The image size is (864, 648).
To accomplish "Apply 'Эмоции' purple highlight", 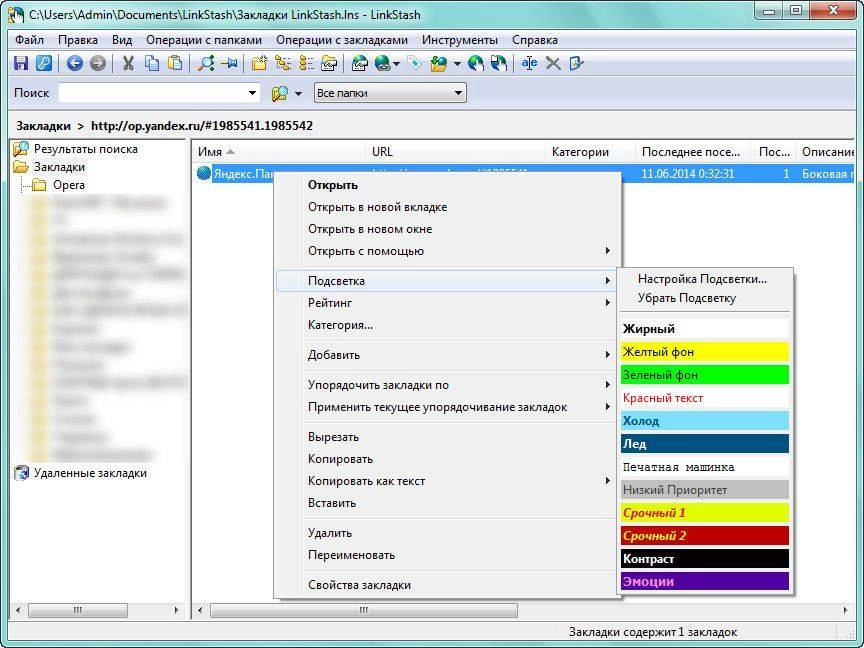I will pos(704,581).
